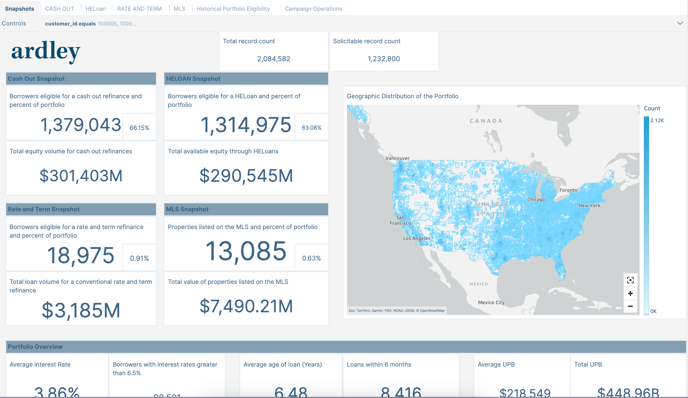Click the map zoom out minus button
Viewport: 688px width, 398px height.
[630, 306]
